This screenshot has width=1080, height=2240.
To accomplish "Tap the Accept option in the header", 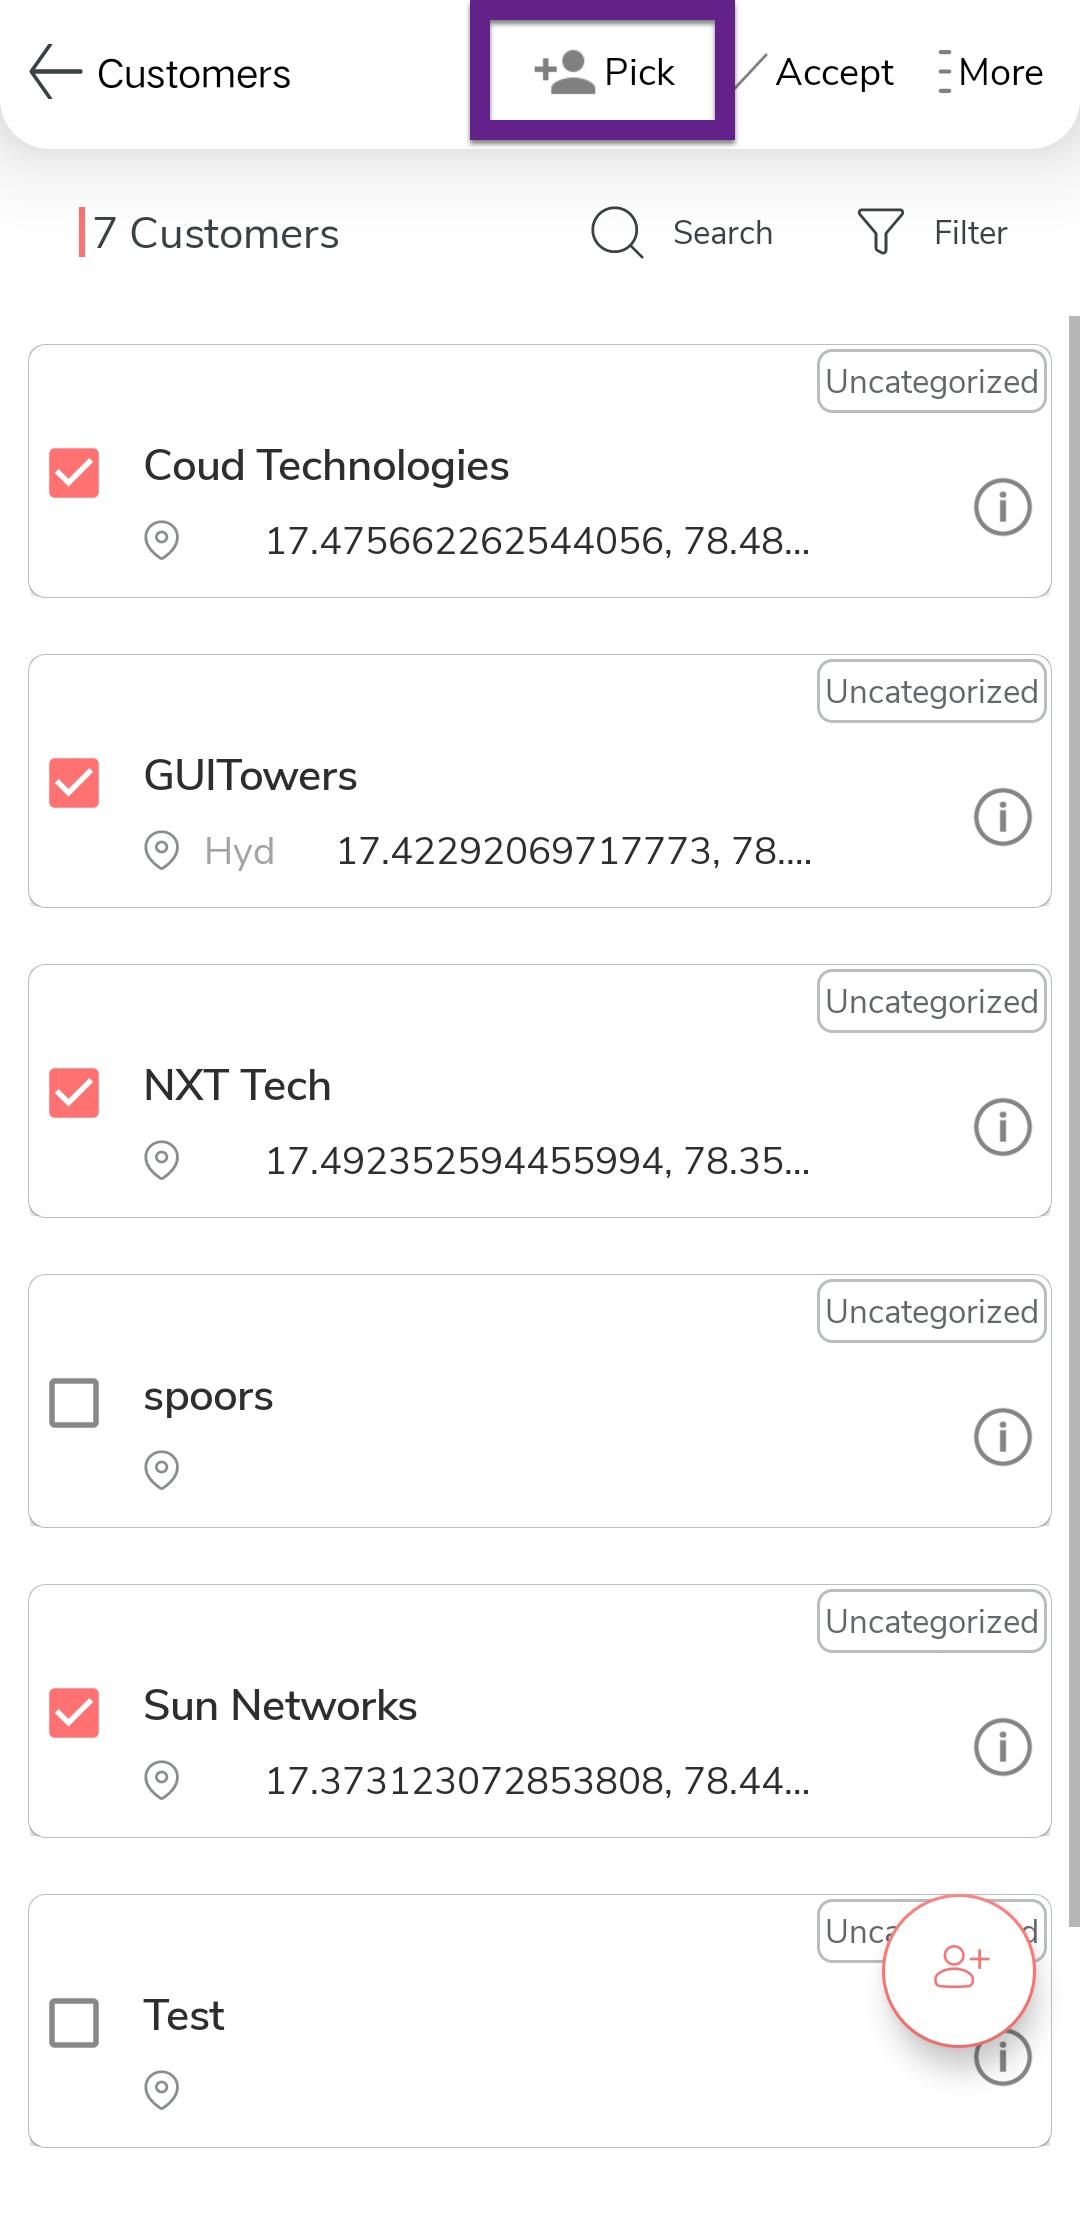I will [833, 73].
